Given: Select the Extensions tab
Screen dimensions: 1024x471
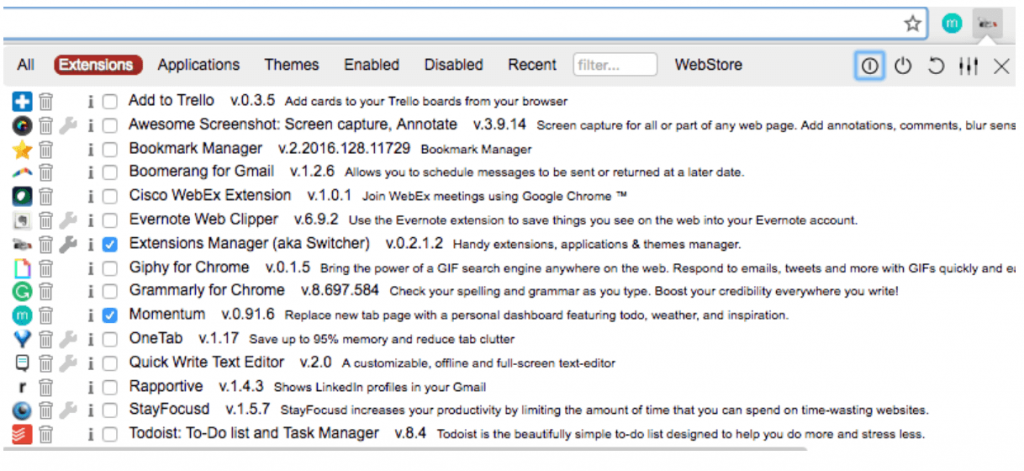Looking at the screenshot, I should pyautogui.click(x=99, y=65).
